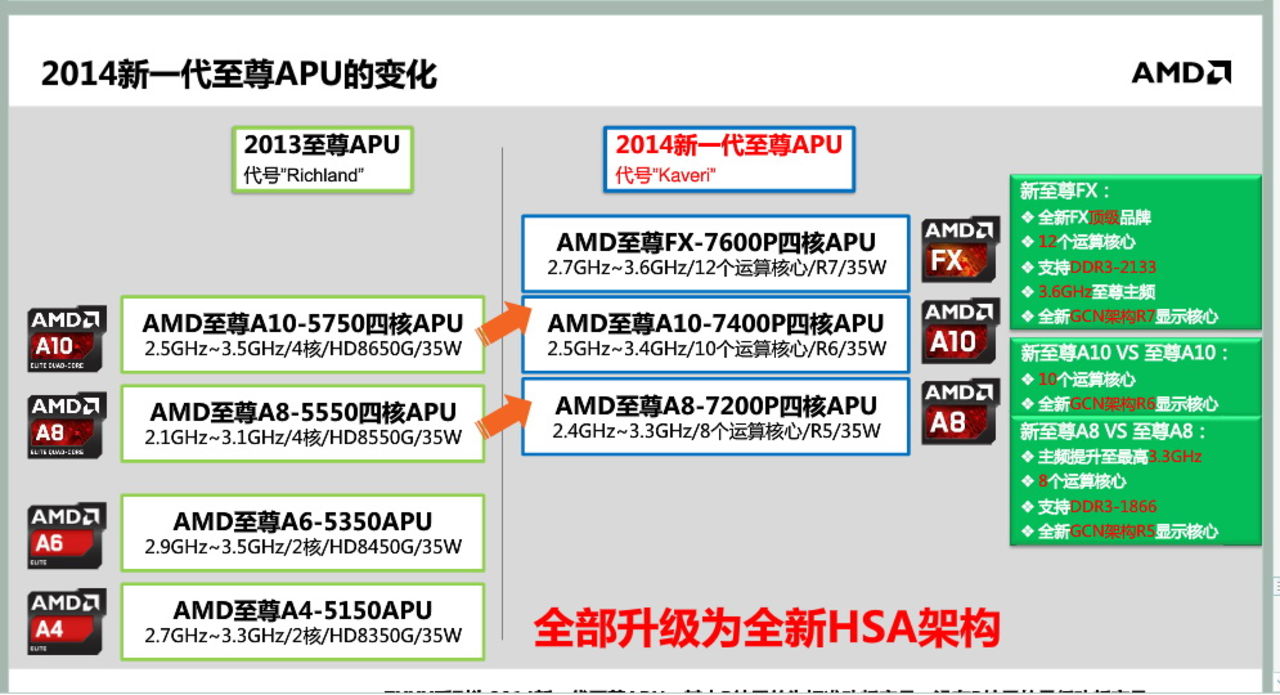
Task: Click the slide title 2014新一代至尊APU的变化
Action: [239, 74]
